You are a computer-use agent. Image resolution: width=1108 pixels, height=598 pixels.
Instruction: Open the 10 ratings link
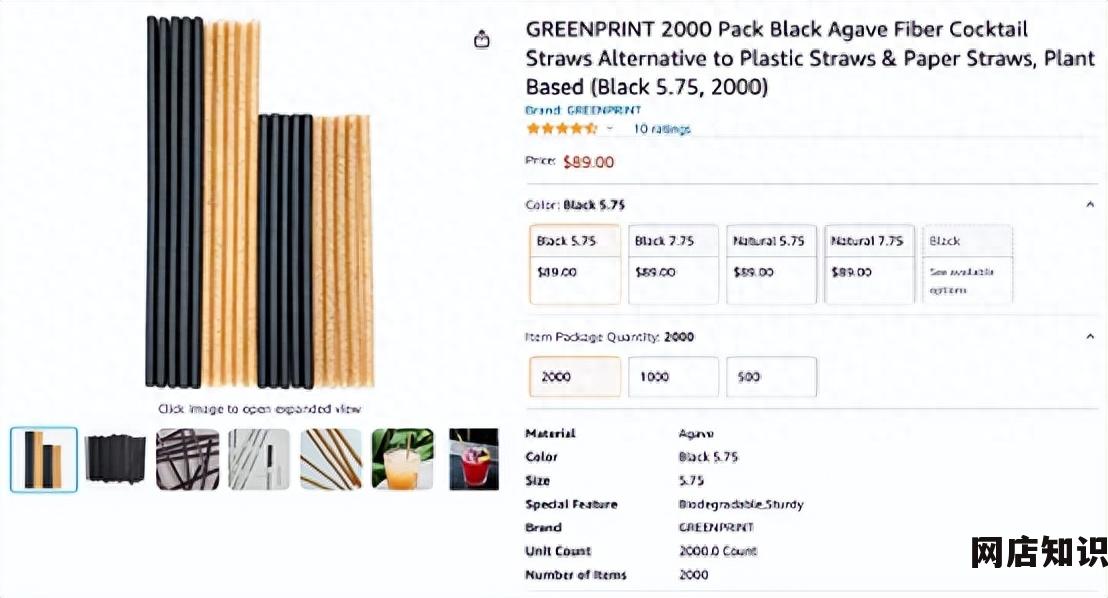(x=661, y=129)
